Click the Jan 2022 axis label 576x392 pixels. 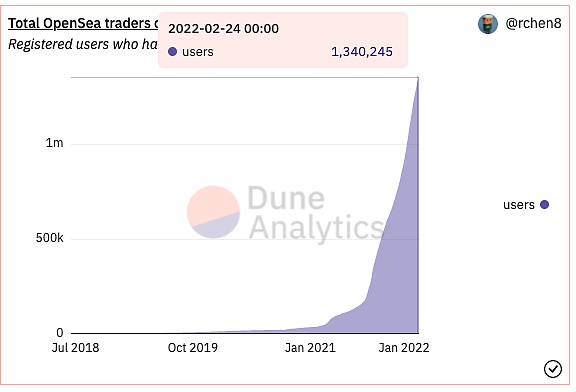pyautogui.click(x=404, y=348)
